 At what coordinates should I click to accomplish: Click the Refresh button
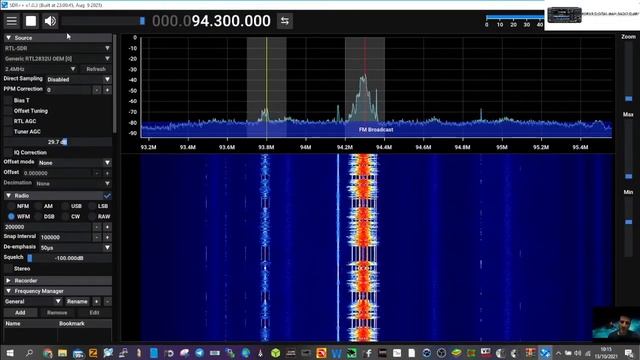pyautogui.click(x=96, y=69)
